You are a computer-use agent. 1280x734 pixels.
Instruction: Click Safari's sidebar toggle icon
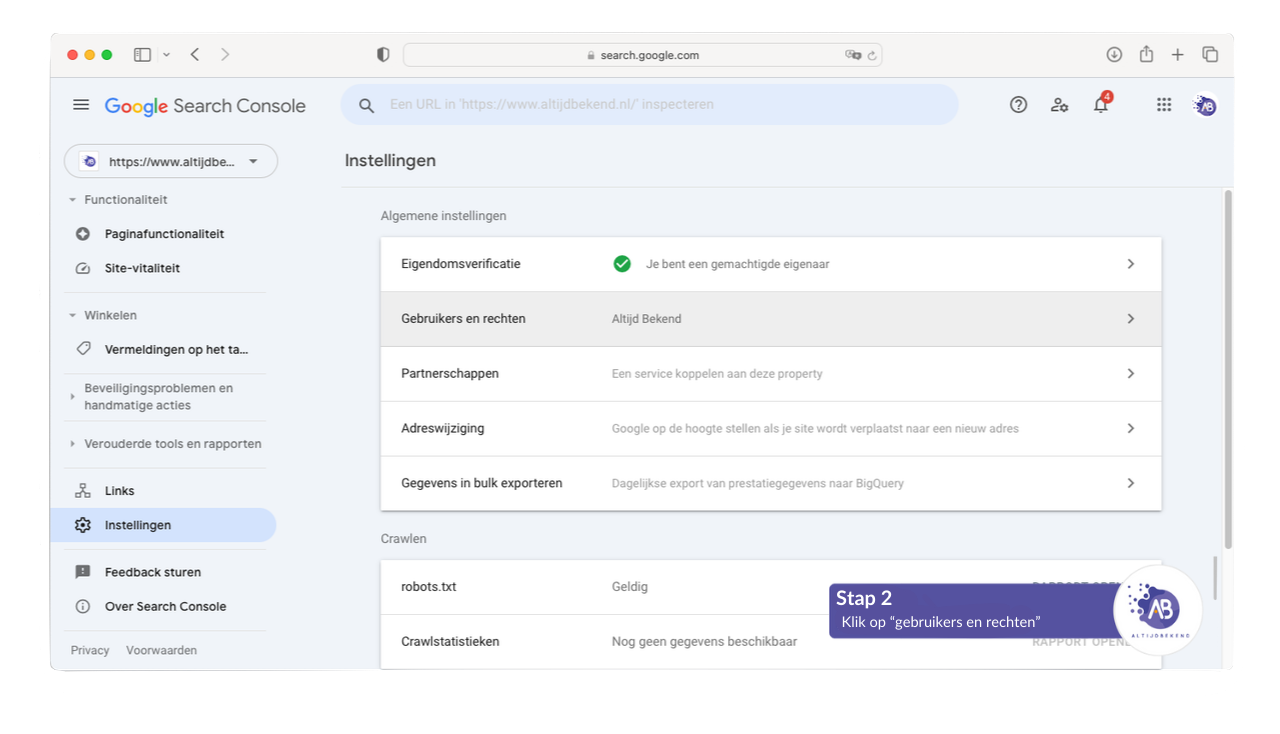coord(142,55)
